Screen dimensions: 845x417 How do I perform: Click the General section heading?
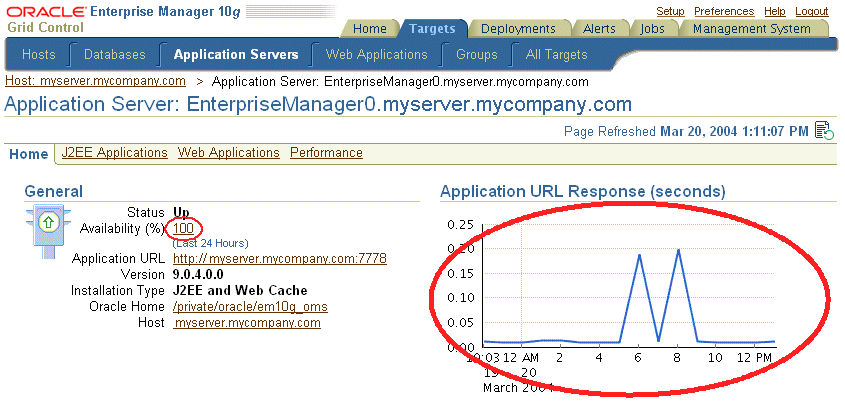53,191
